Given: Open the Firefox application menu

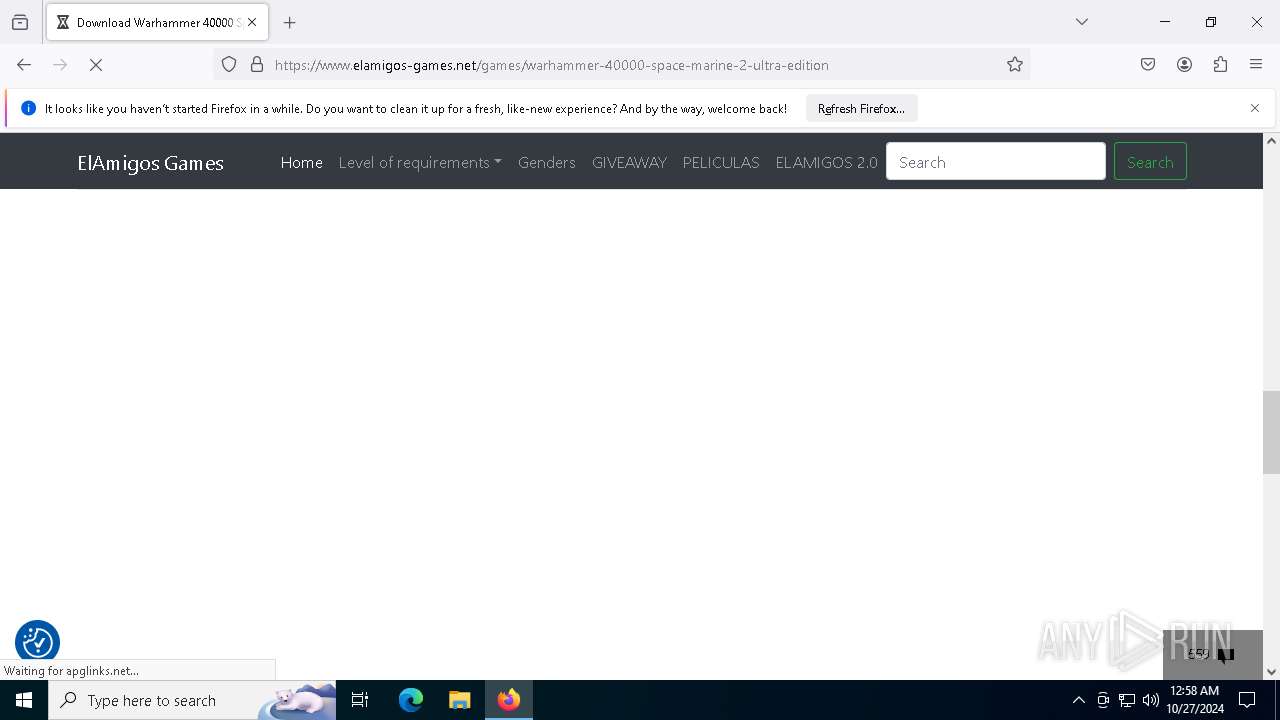Looking at the screenshot, I should (1256, 64).
